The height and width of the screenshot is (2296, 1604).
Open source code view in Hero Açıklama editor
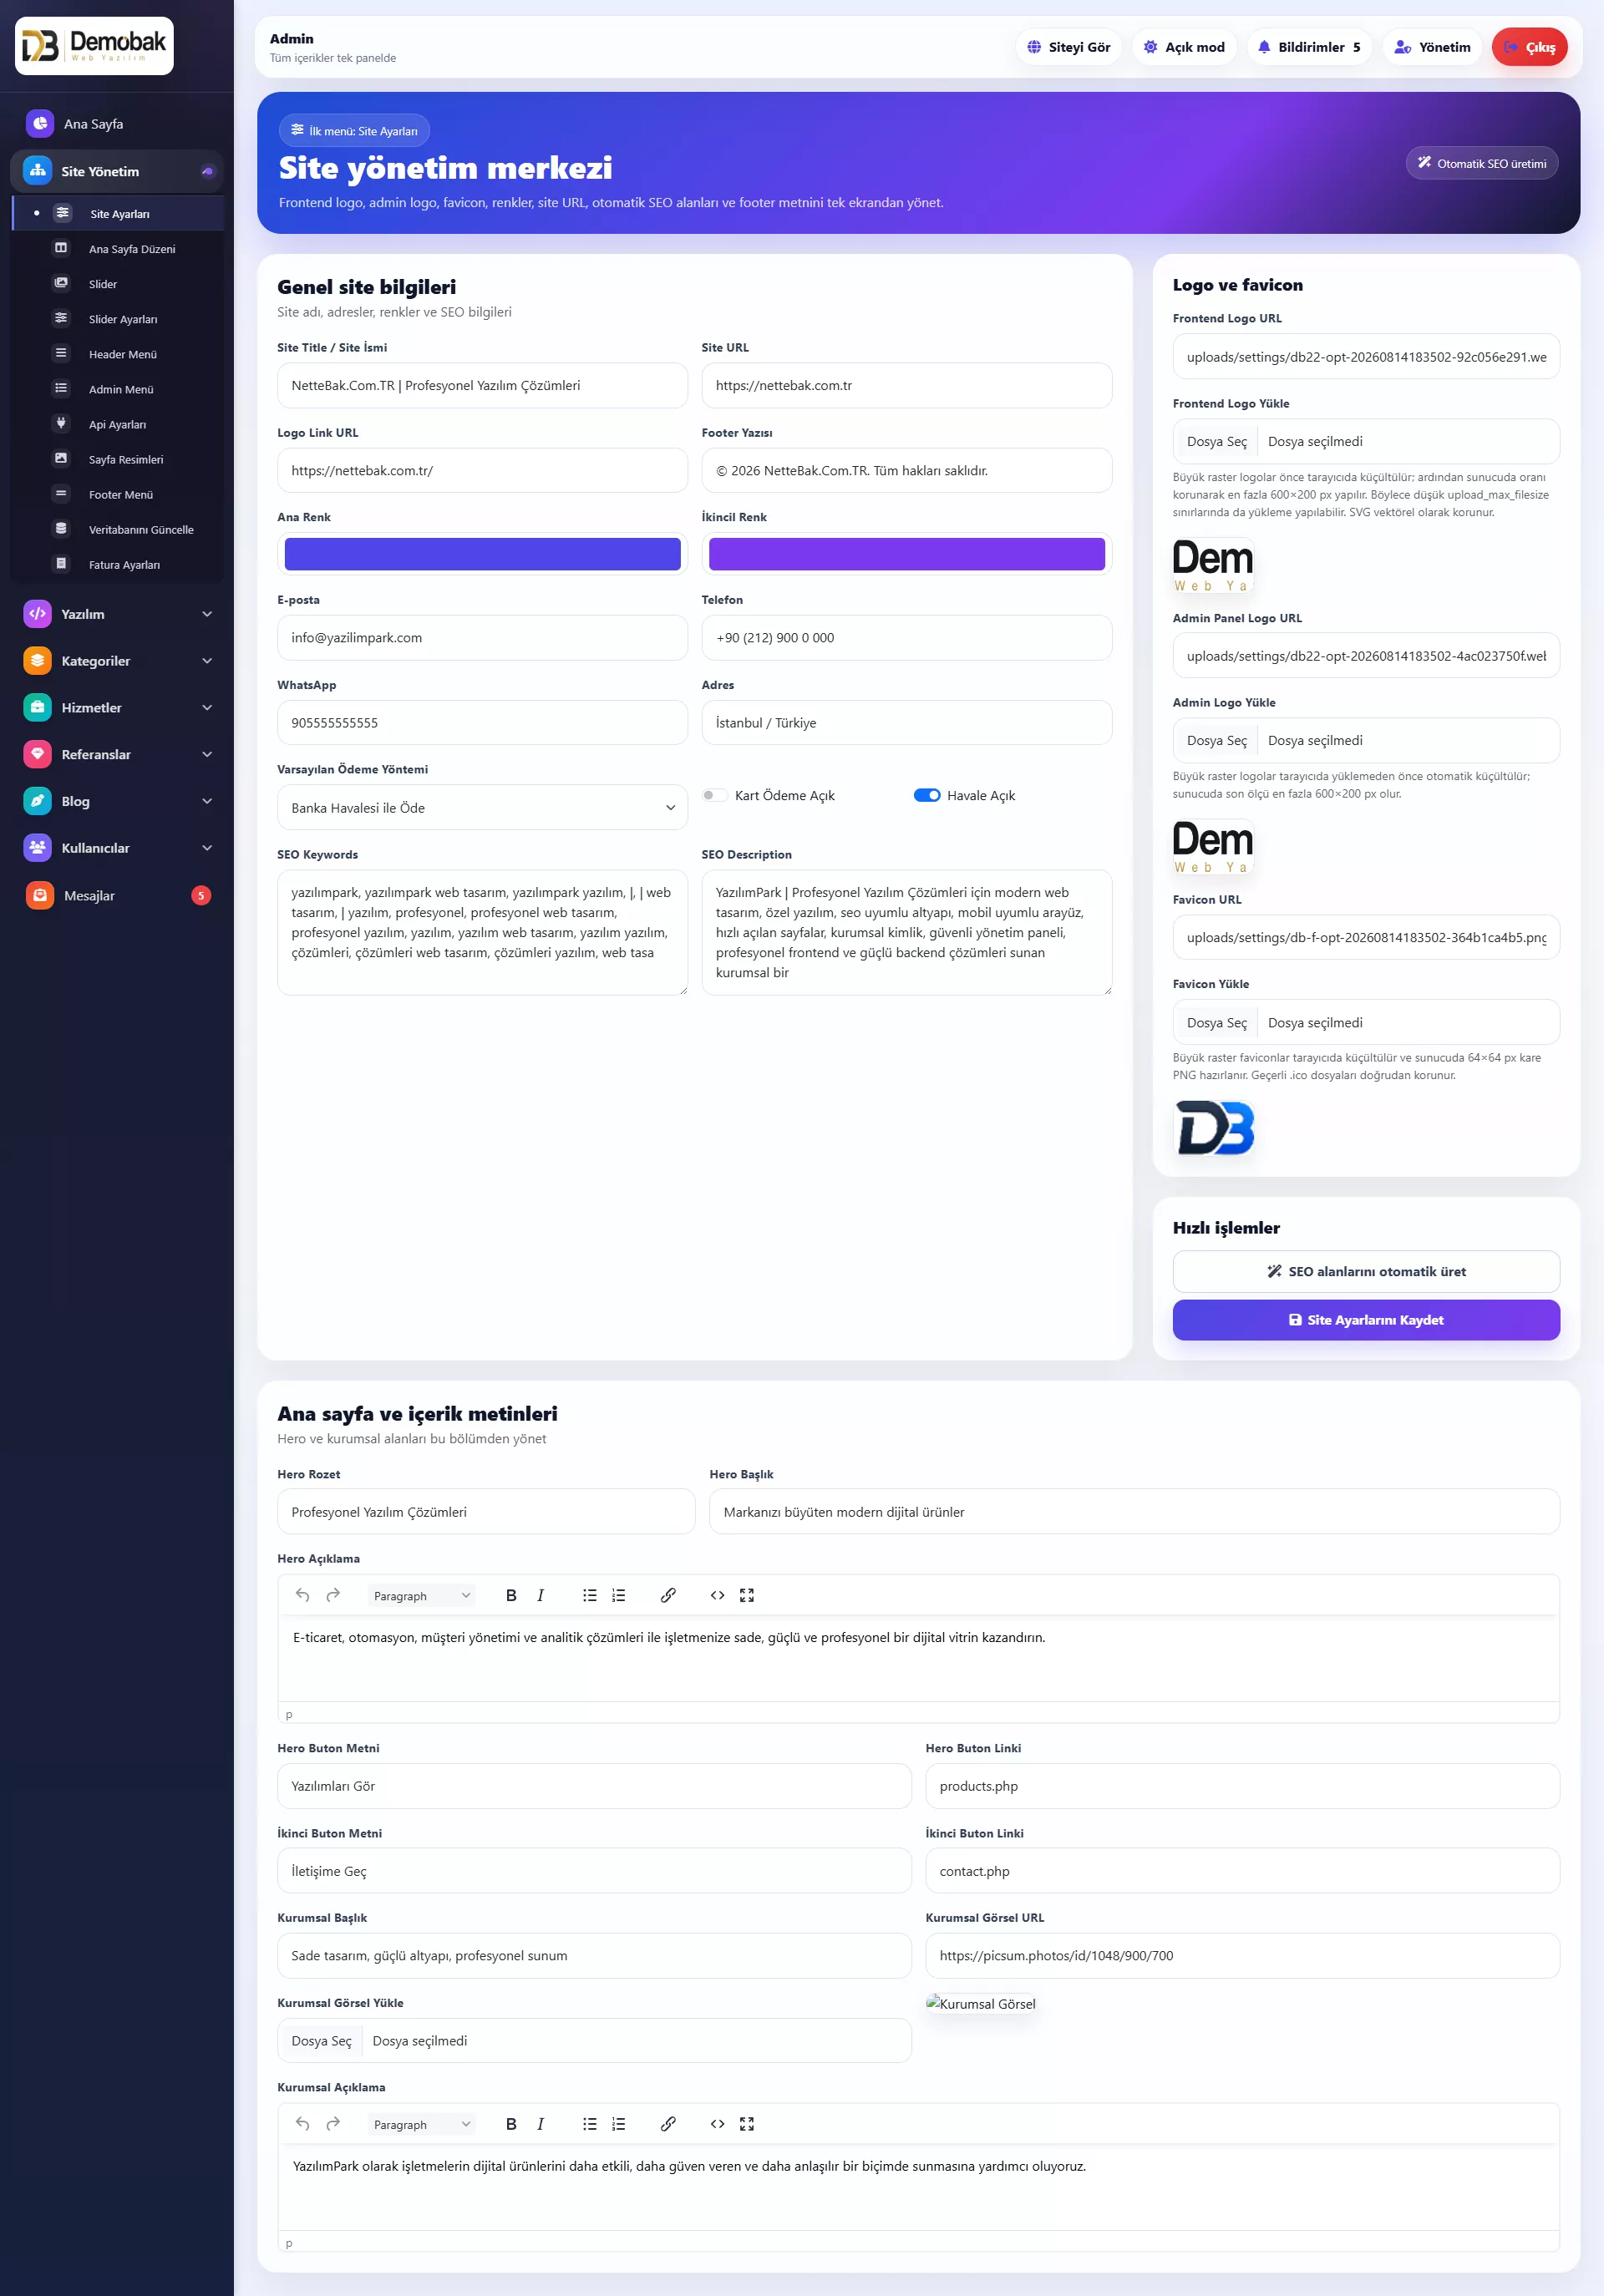tap(717, 1595)
